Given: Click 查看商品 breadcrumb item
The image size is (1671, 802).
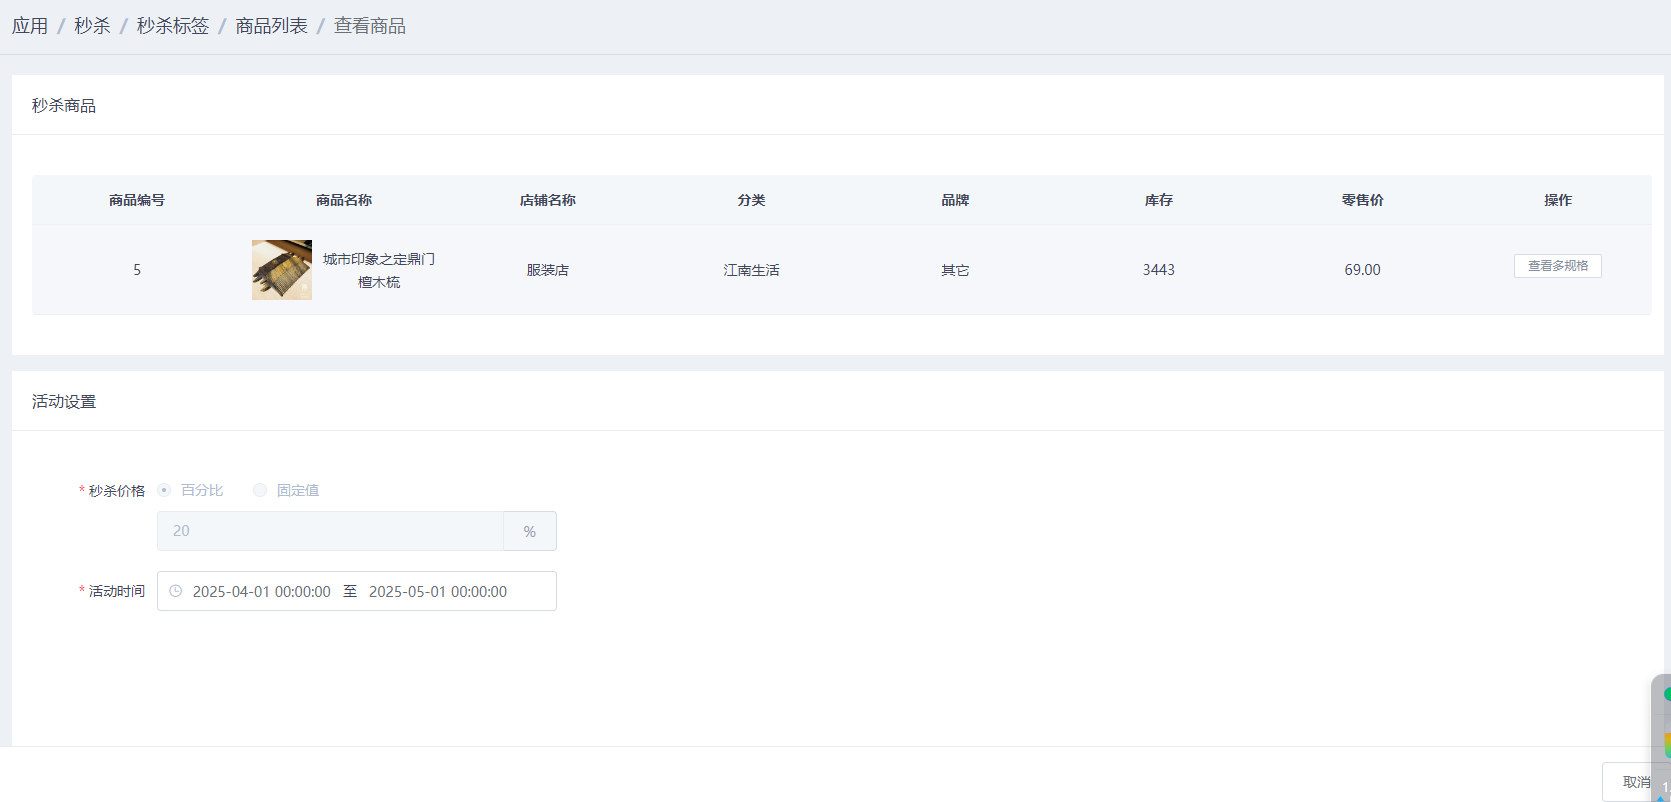Looking at the screenshot, I should (x=369, y=26).
